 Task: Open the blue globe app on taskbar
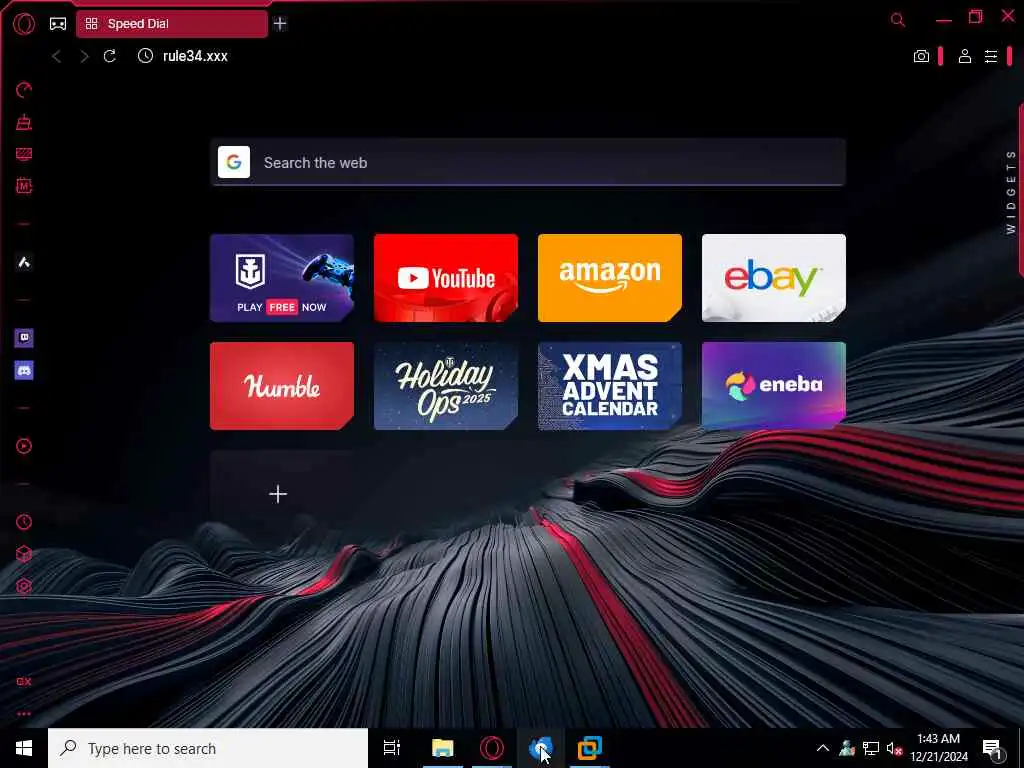tap(541, 748)
